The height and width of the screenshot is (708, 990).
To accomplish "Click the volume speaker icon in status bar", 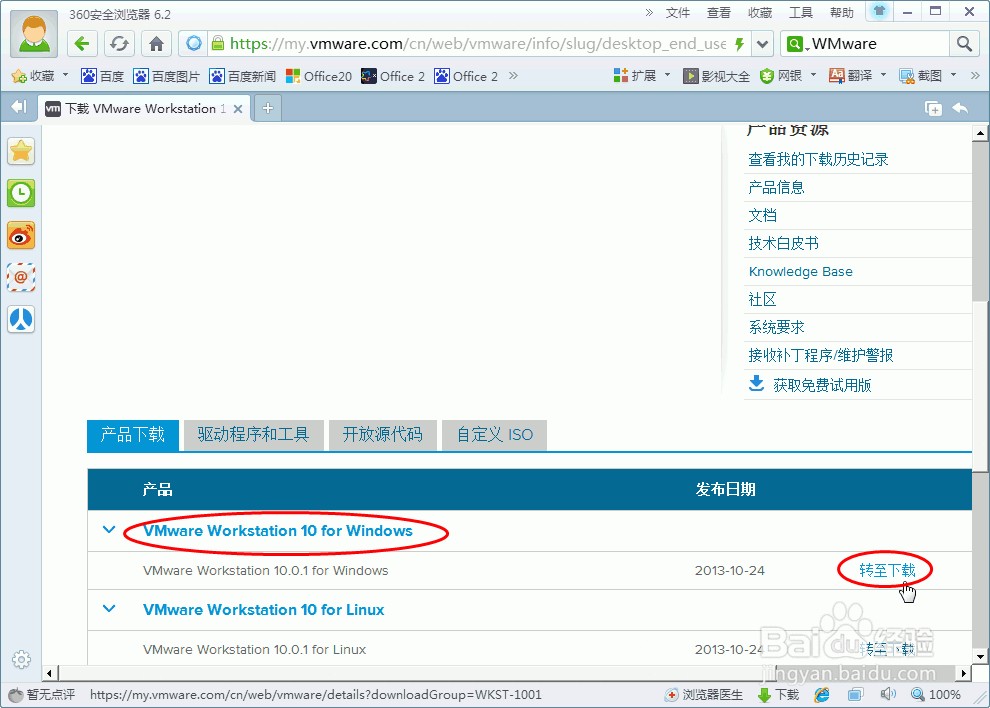I will click(x=887, y=694).
